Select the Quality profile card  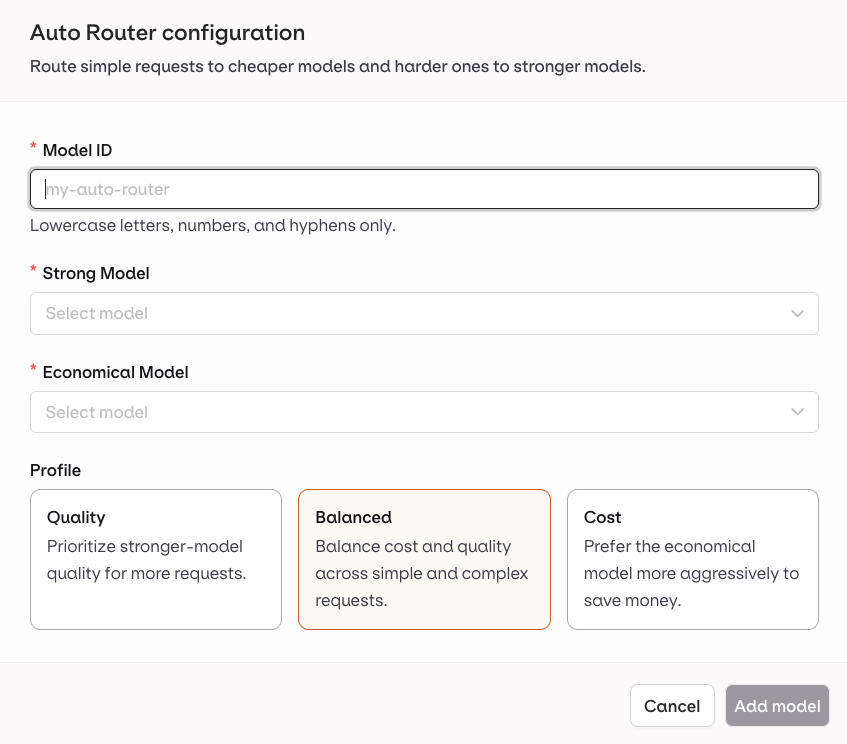coord(155,558)
